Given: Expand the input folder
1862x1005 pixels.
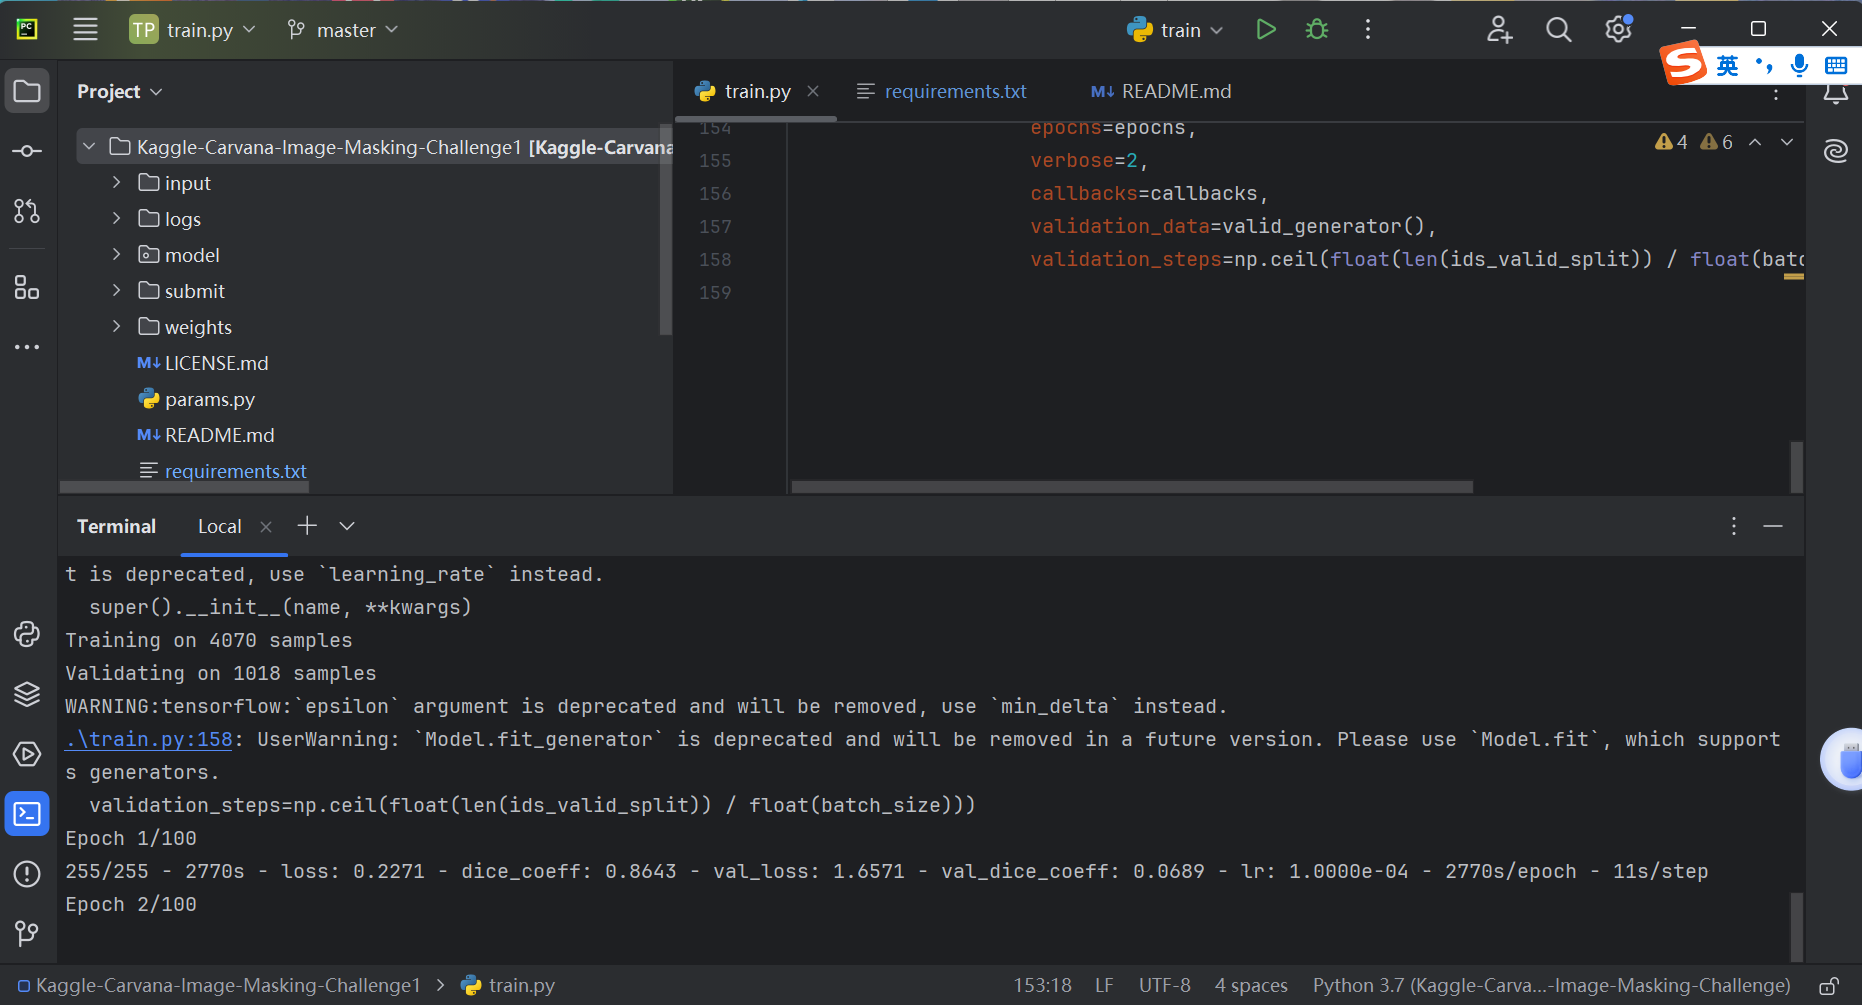Looking at the screenshot, I should click(117, 183).
